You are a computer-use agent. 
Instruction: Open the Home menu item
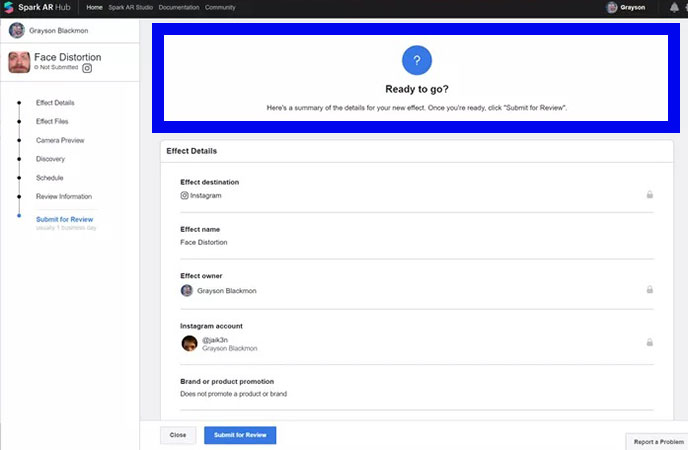pyautogui.click(x=94, y=7)
